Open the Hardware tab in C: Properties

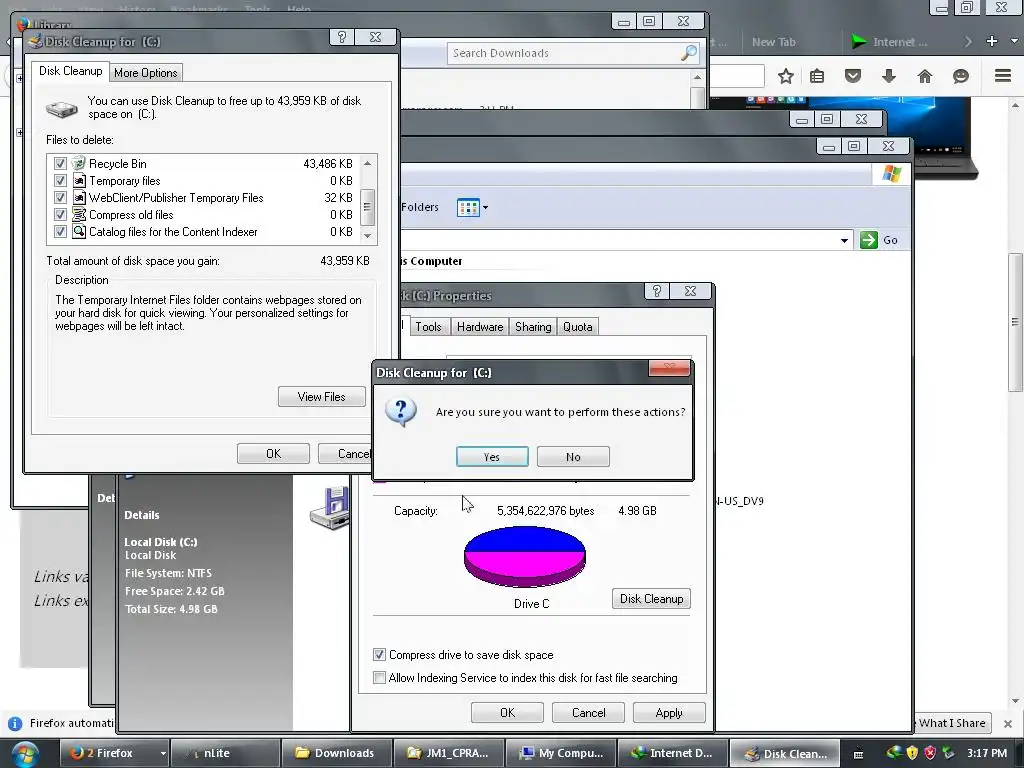click(x=479, y=327)
